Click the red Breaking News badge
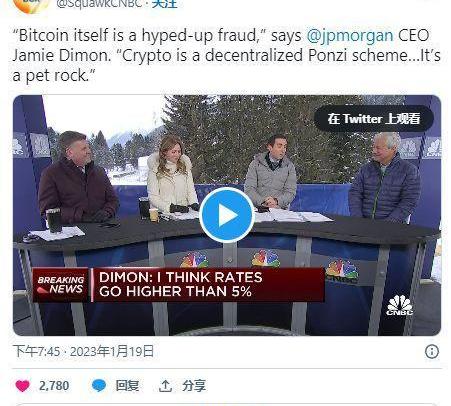The height and width of the screenshot is (406, 451). coord(61,285)
